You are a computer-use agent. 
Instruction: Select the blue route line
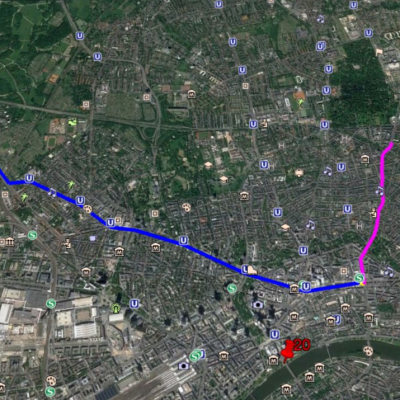[x=180, y=240]
